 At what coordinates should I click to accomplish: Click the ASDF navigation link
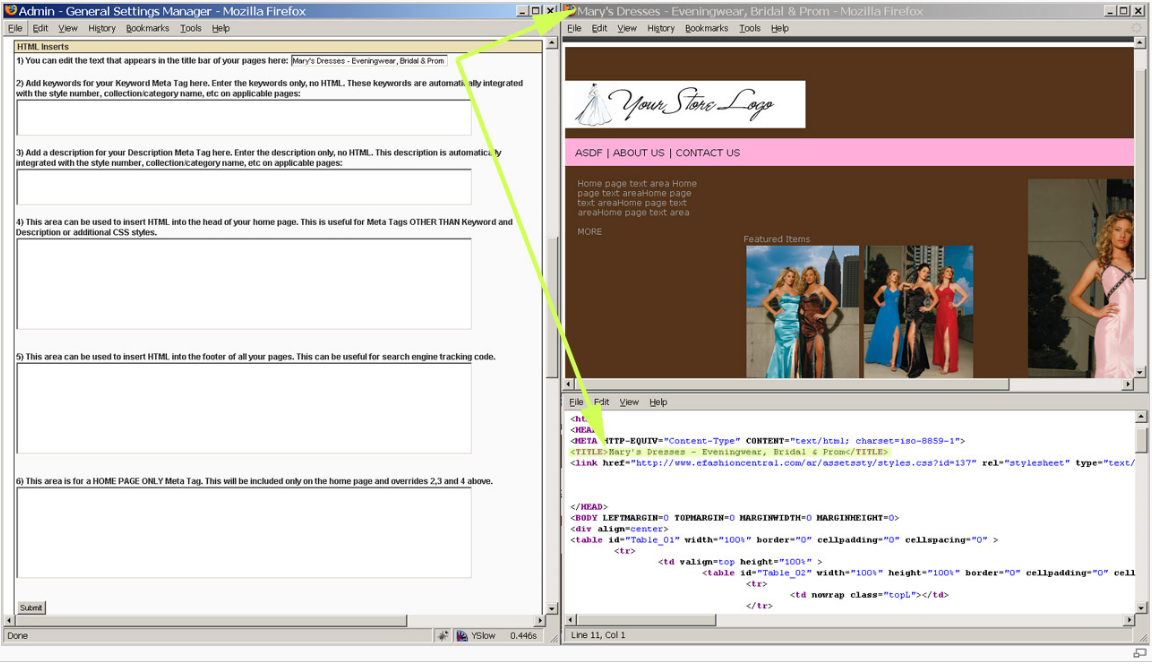click(588, 153)
